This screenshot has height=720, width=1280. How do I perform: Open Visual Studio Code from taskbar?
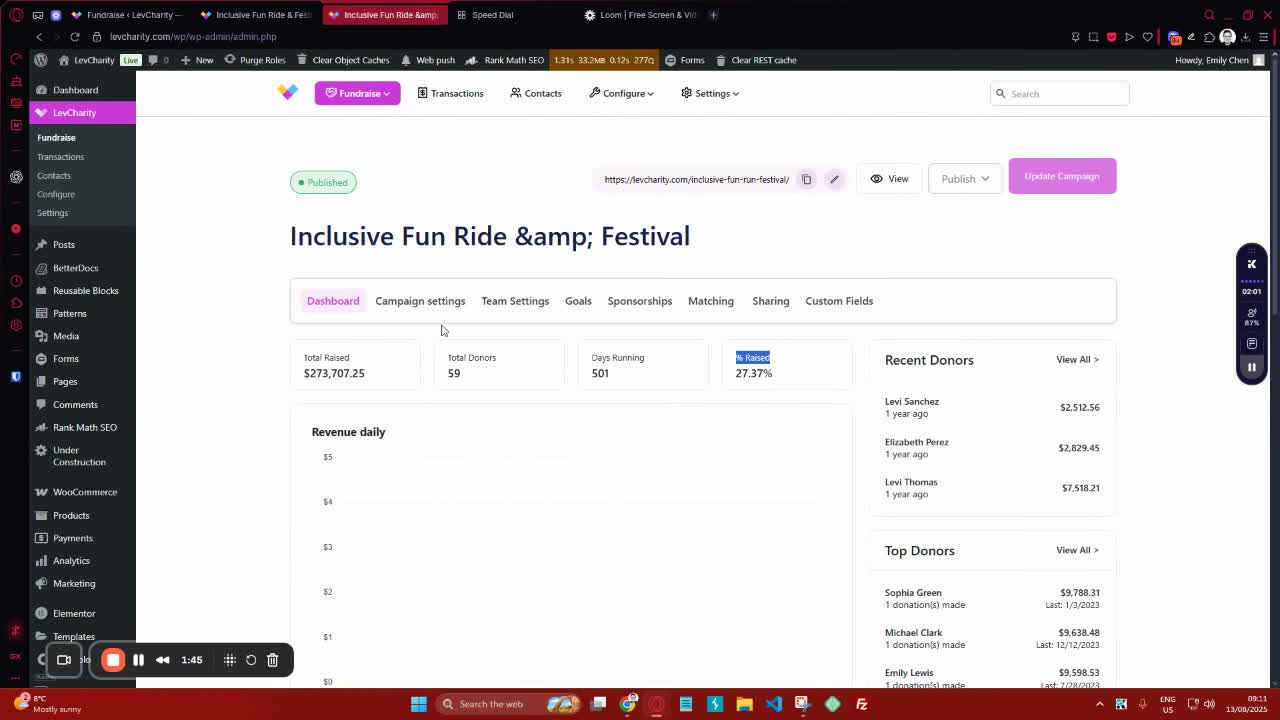point(774,704)
